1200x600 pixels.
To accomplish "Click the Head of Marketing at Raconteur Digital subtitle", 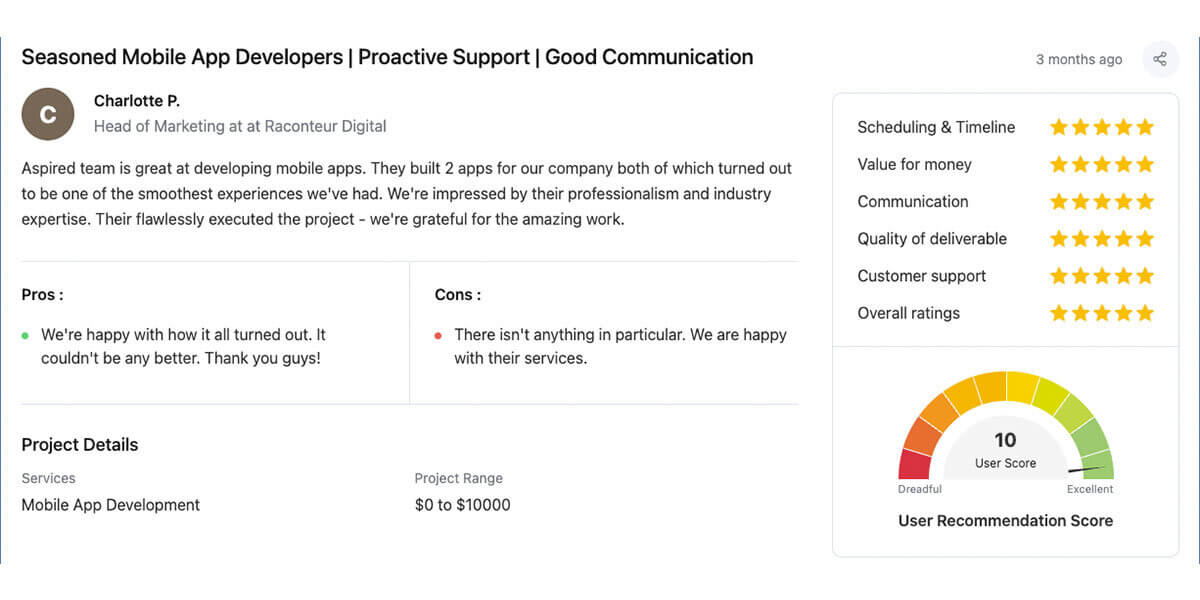I will click(x=240, y=126).
